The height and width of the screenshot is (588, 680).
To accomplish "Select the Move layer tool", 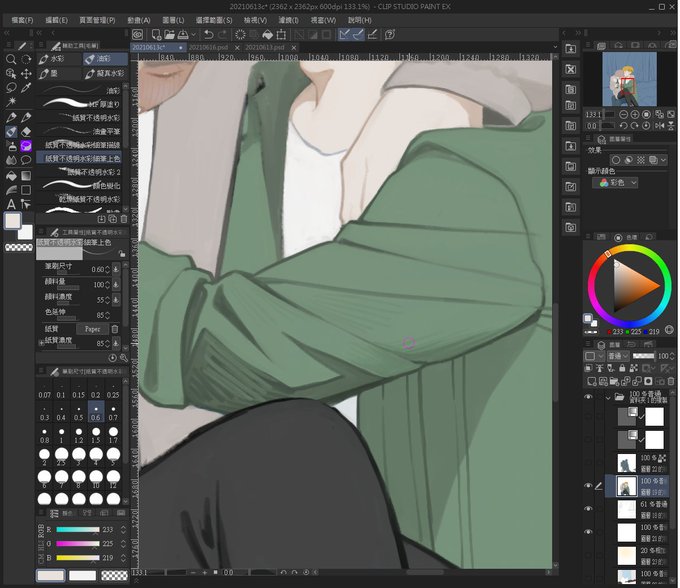I will pyautogui.click(x=26, y=74).
